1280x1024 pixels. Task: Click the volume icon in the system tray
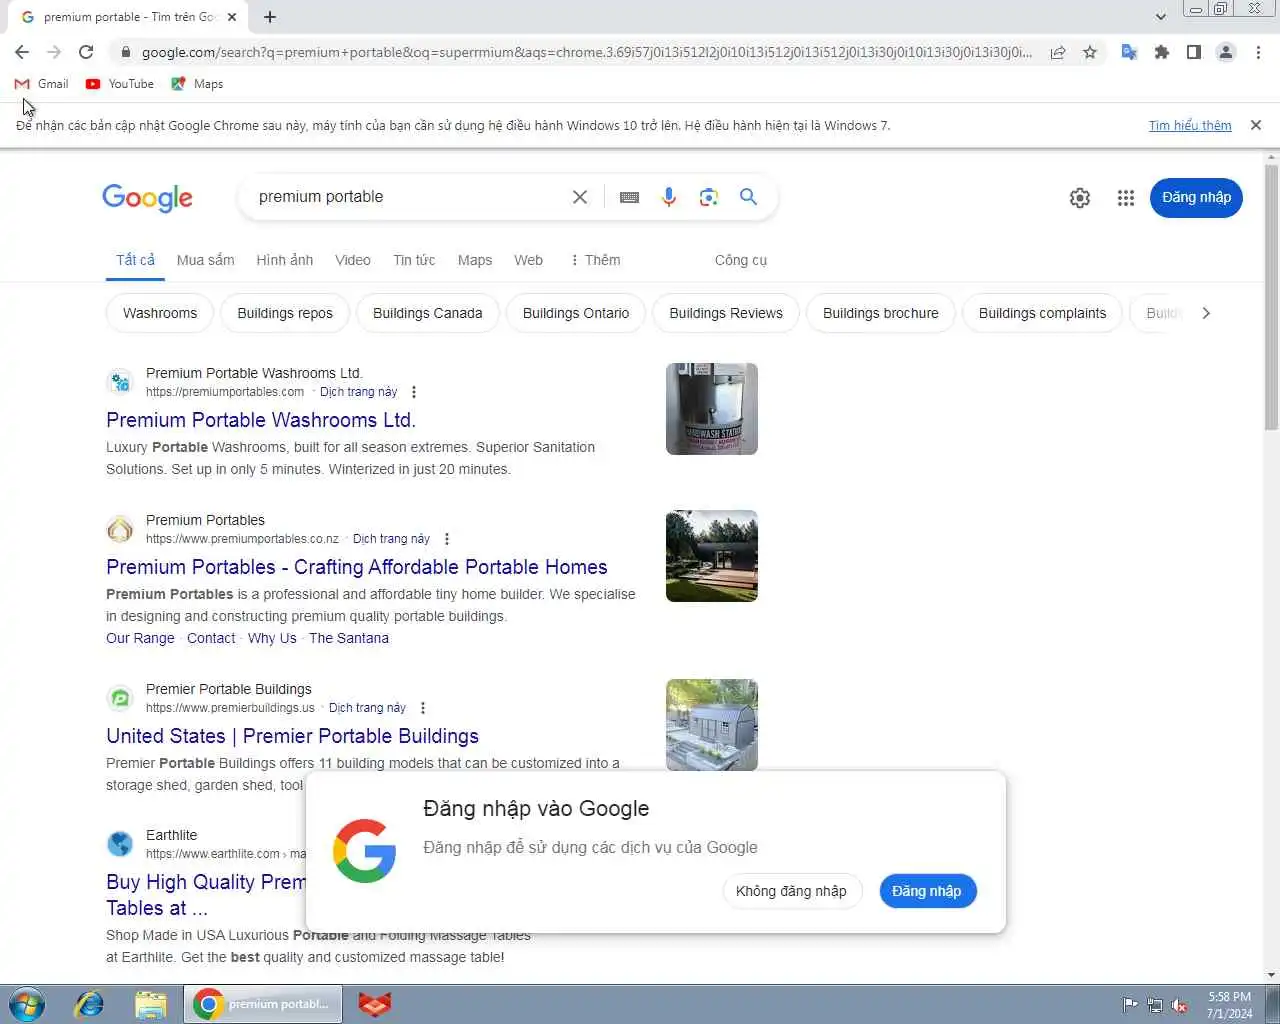pos(1180,1005)
